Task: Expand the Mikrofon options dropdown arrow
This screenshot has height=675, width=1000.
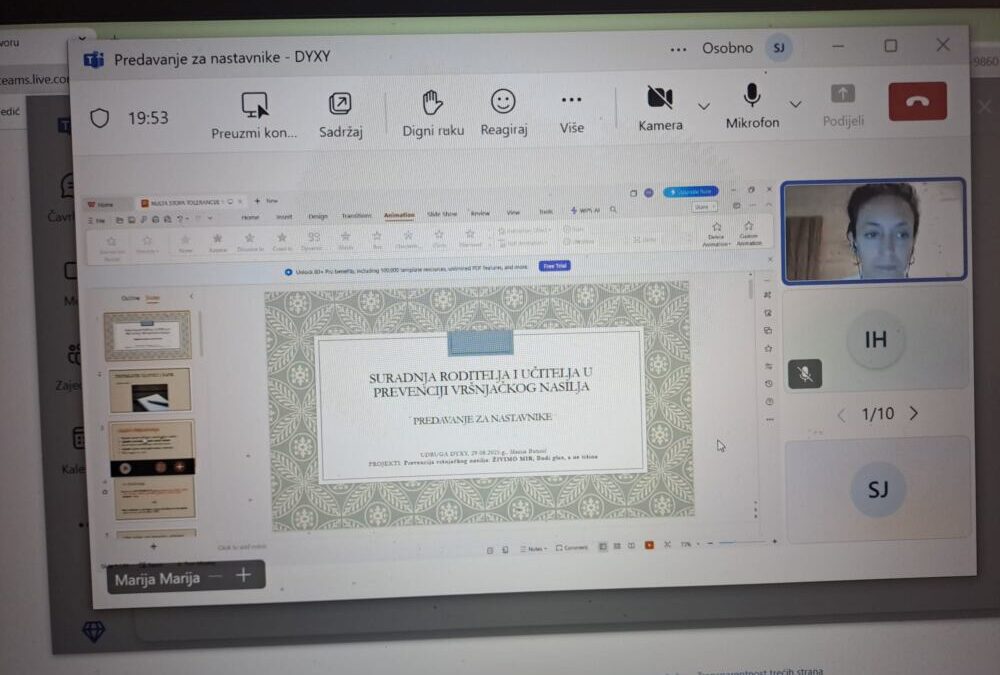Action: pos(796,103)
